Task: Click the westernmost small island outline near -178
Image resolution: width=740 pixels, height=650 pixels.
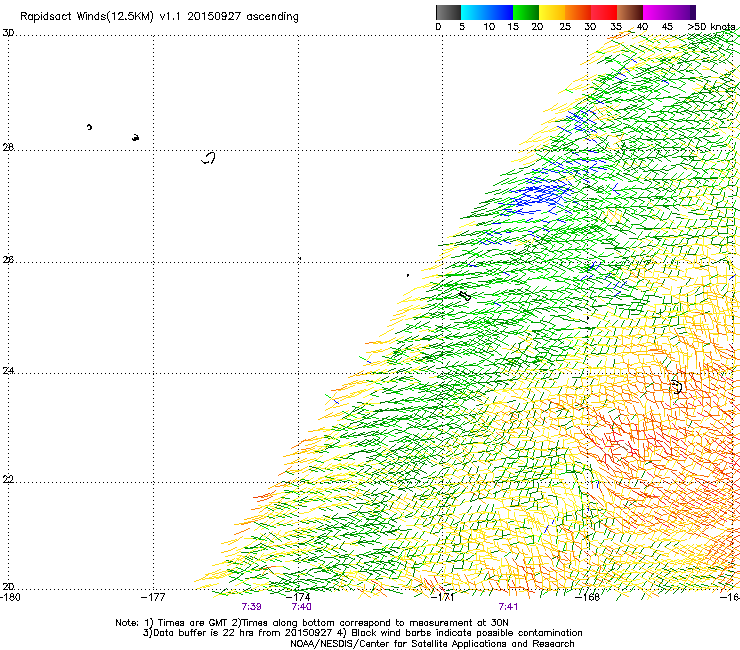Action: point(89,127)
